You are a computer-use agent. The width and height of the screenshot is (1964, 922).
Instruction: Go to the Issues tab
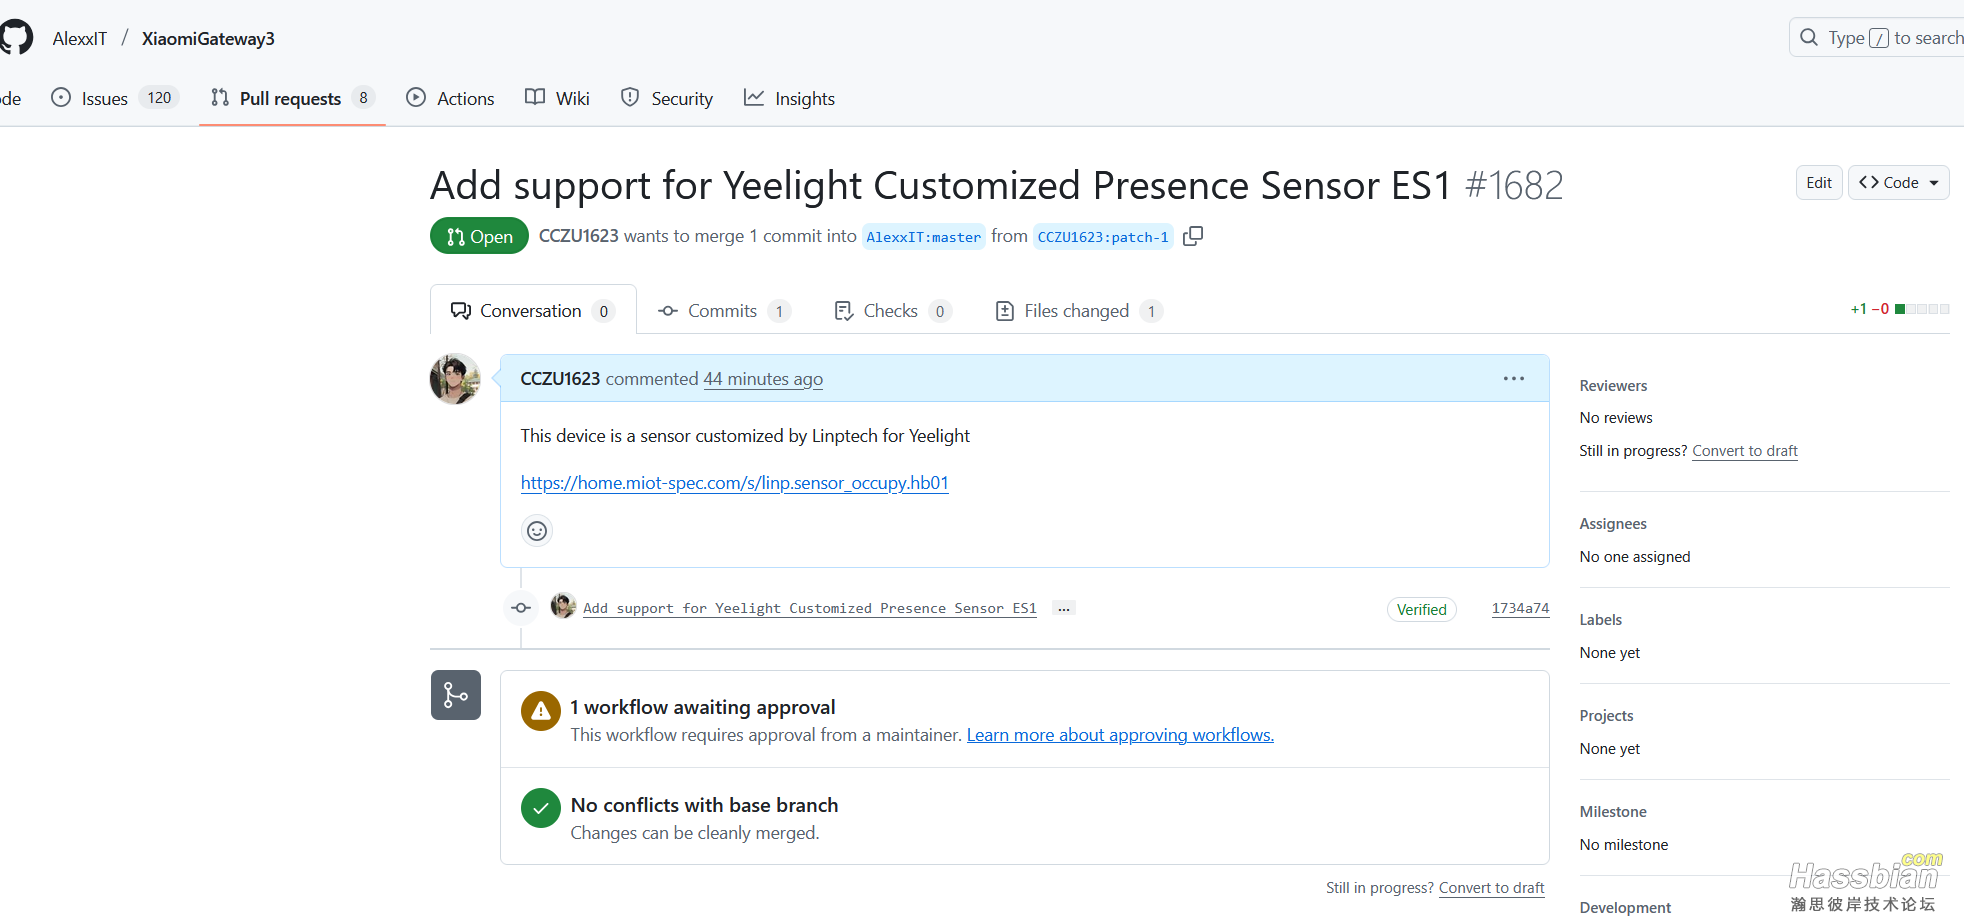(105, 98)
